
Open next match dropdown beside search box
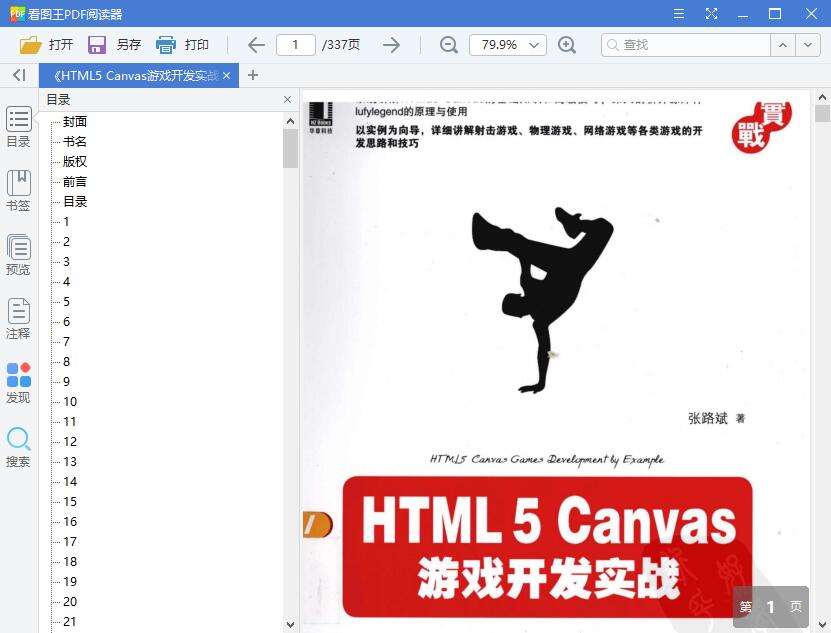pyautogui.click(x=808, y=45)
